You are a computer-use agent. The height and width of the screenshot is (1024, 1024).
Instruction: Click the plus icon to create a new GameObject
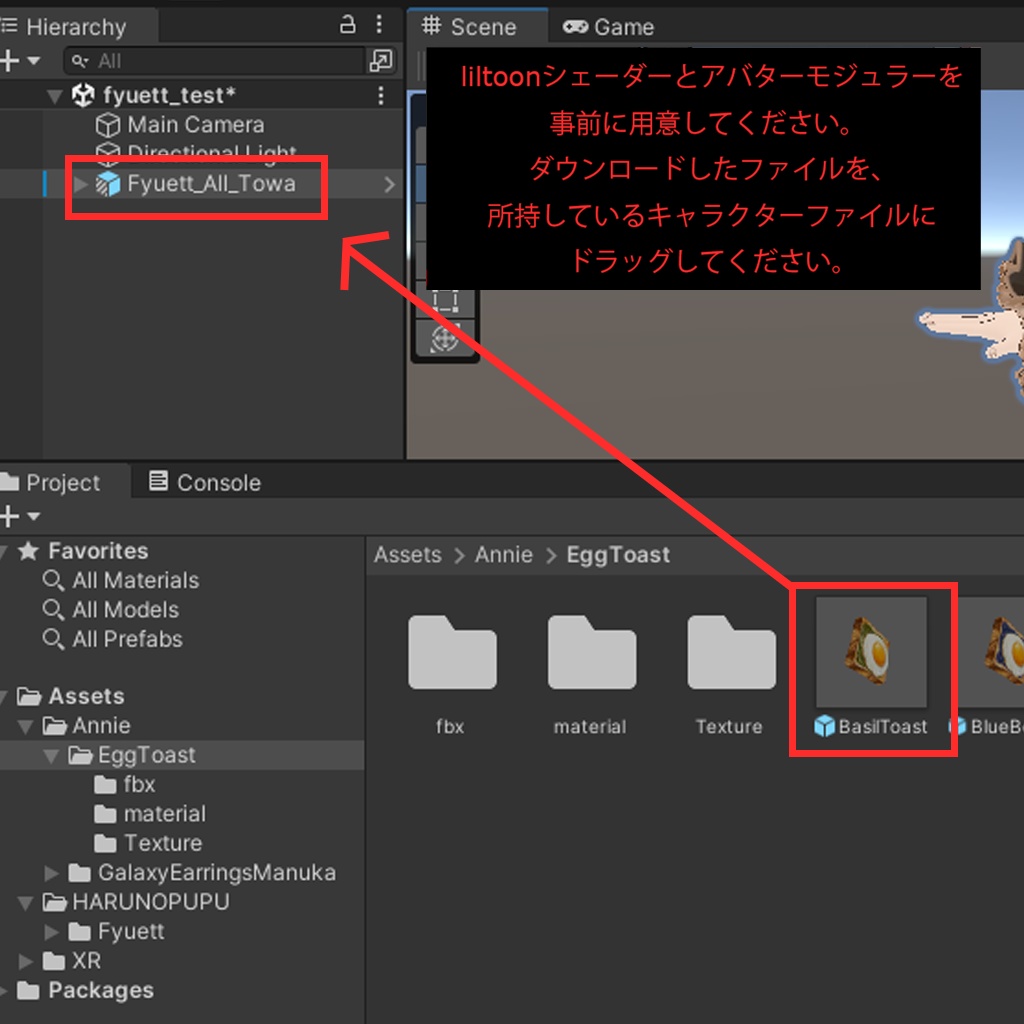(10, 61)
